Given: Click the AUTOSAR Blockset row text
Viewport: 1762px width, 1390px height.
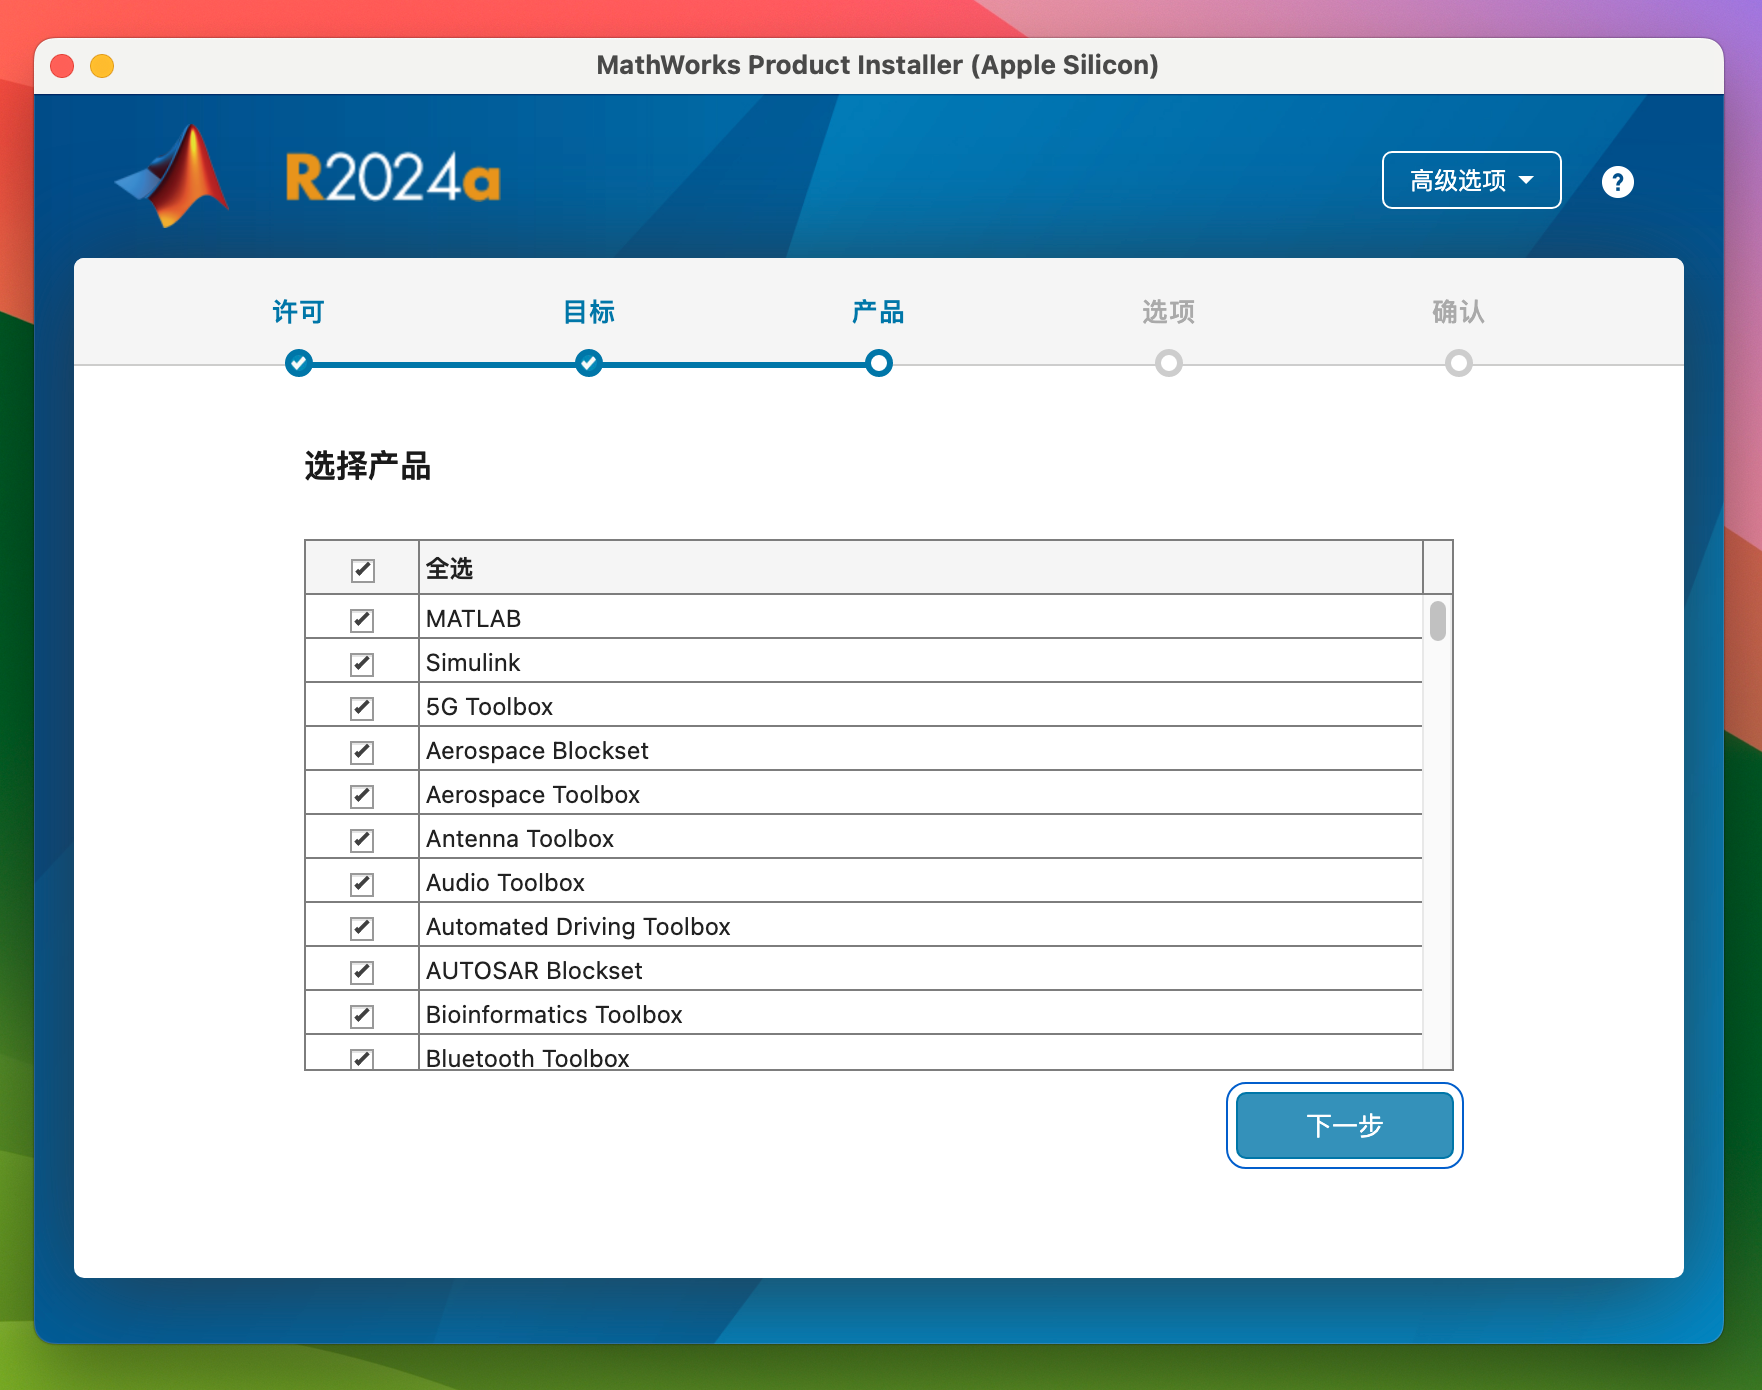Looking at the screenshot, I should coord(534,971).
